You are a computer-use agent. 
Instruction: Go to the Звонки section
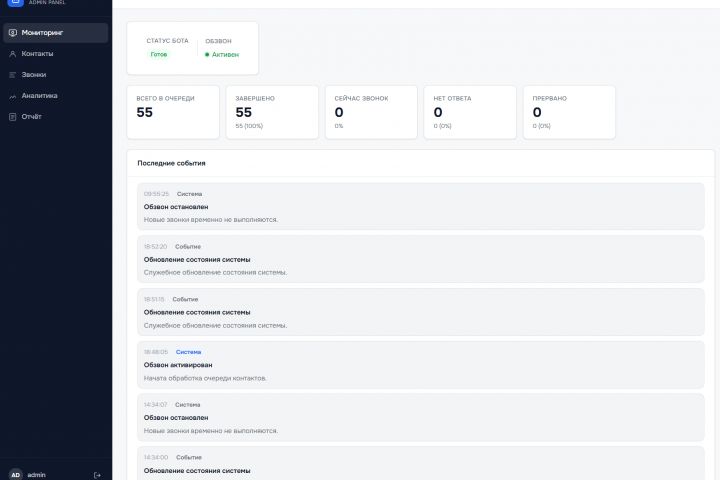34,75
